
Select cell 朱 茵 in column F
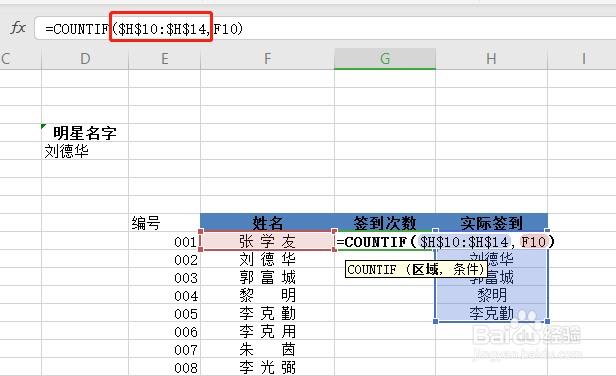[x=268, y=349]
